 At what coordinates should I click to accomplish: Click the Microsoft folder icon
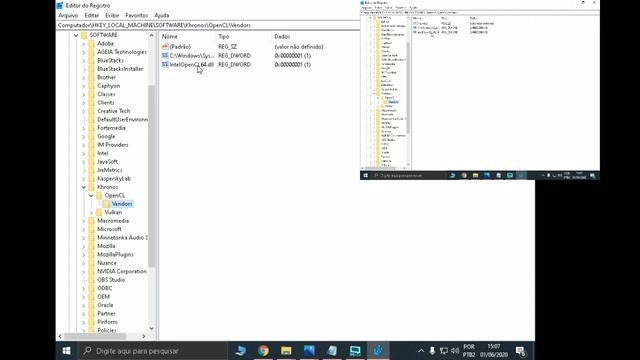91,229
